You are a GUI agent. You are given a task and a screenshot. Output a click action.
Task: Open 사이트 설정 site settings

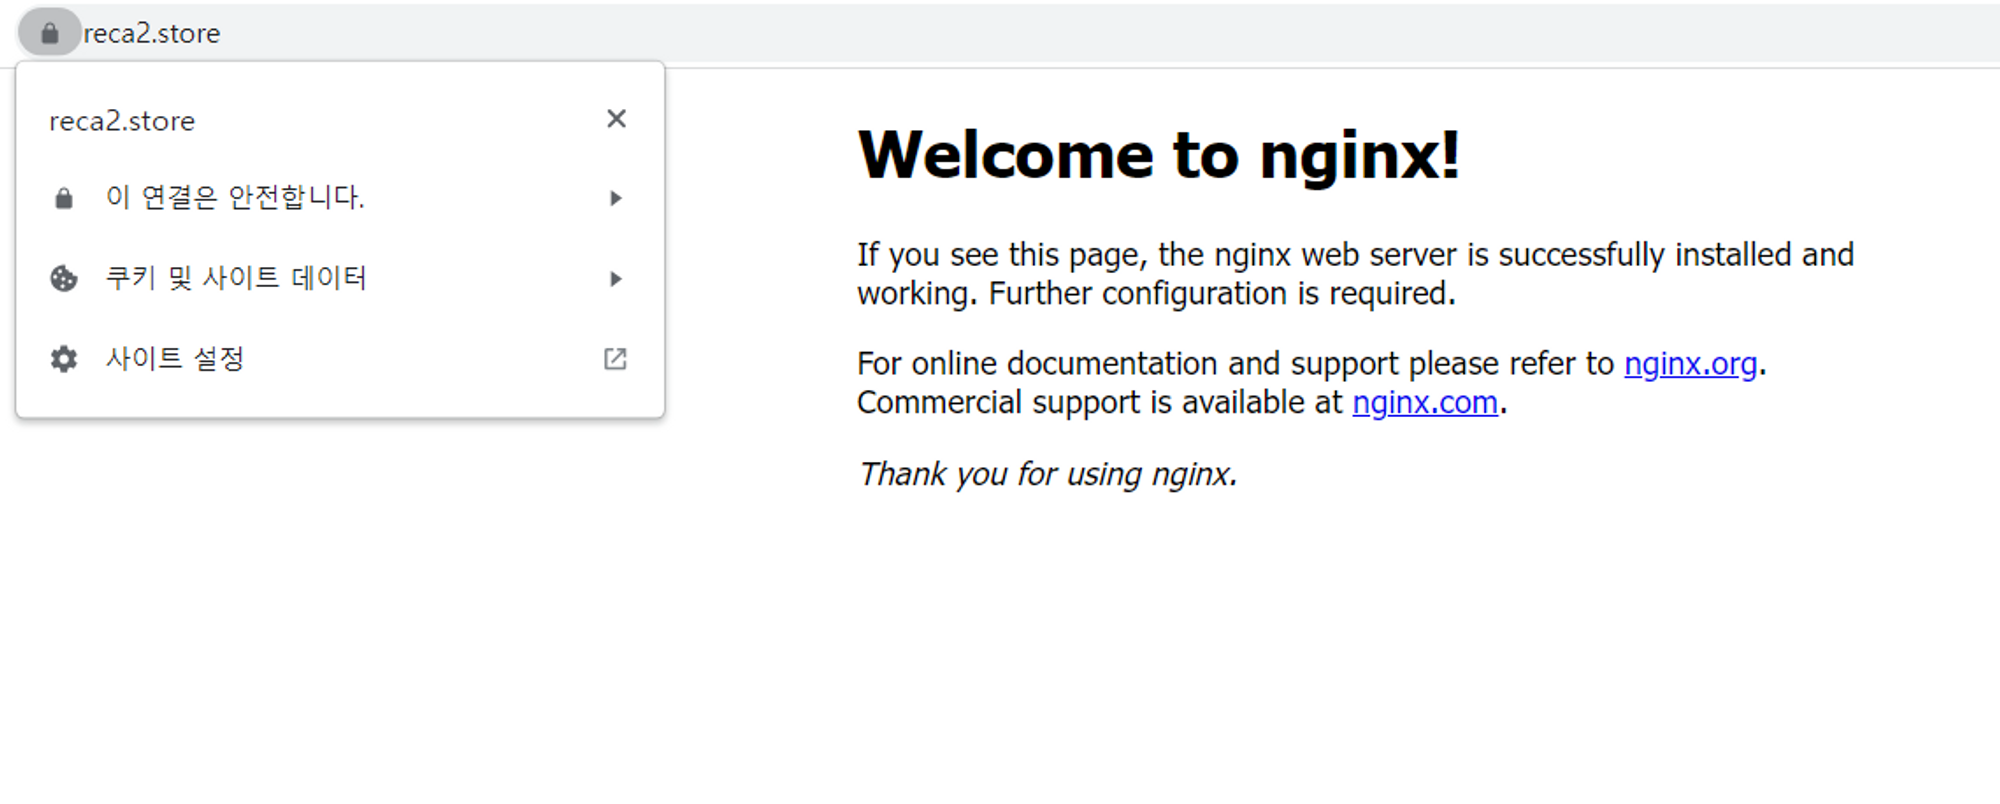340,359
